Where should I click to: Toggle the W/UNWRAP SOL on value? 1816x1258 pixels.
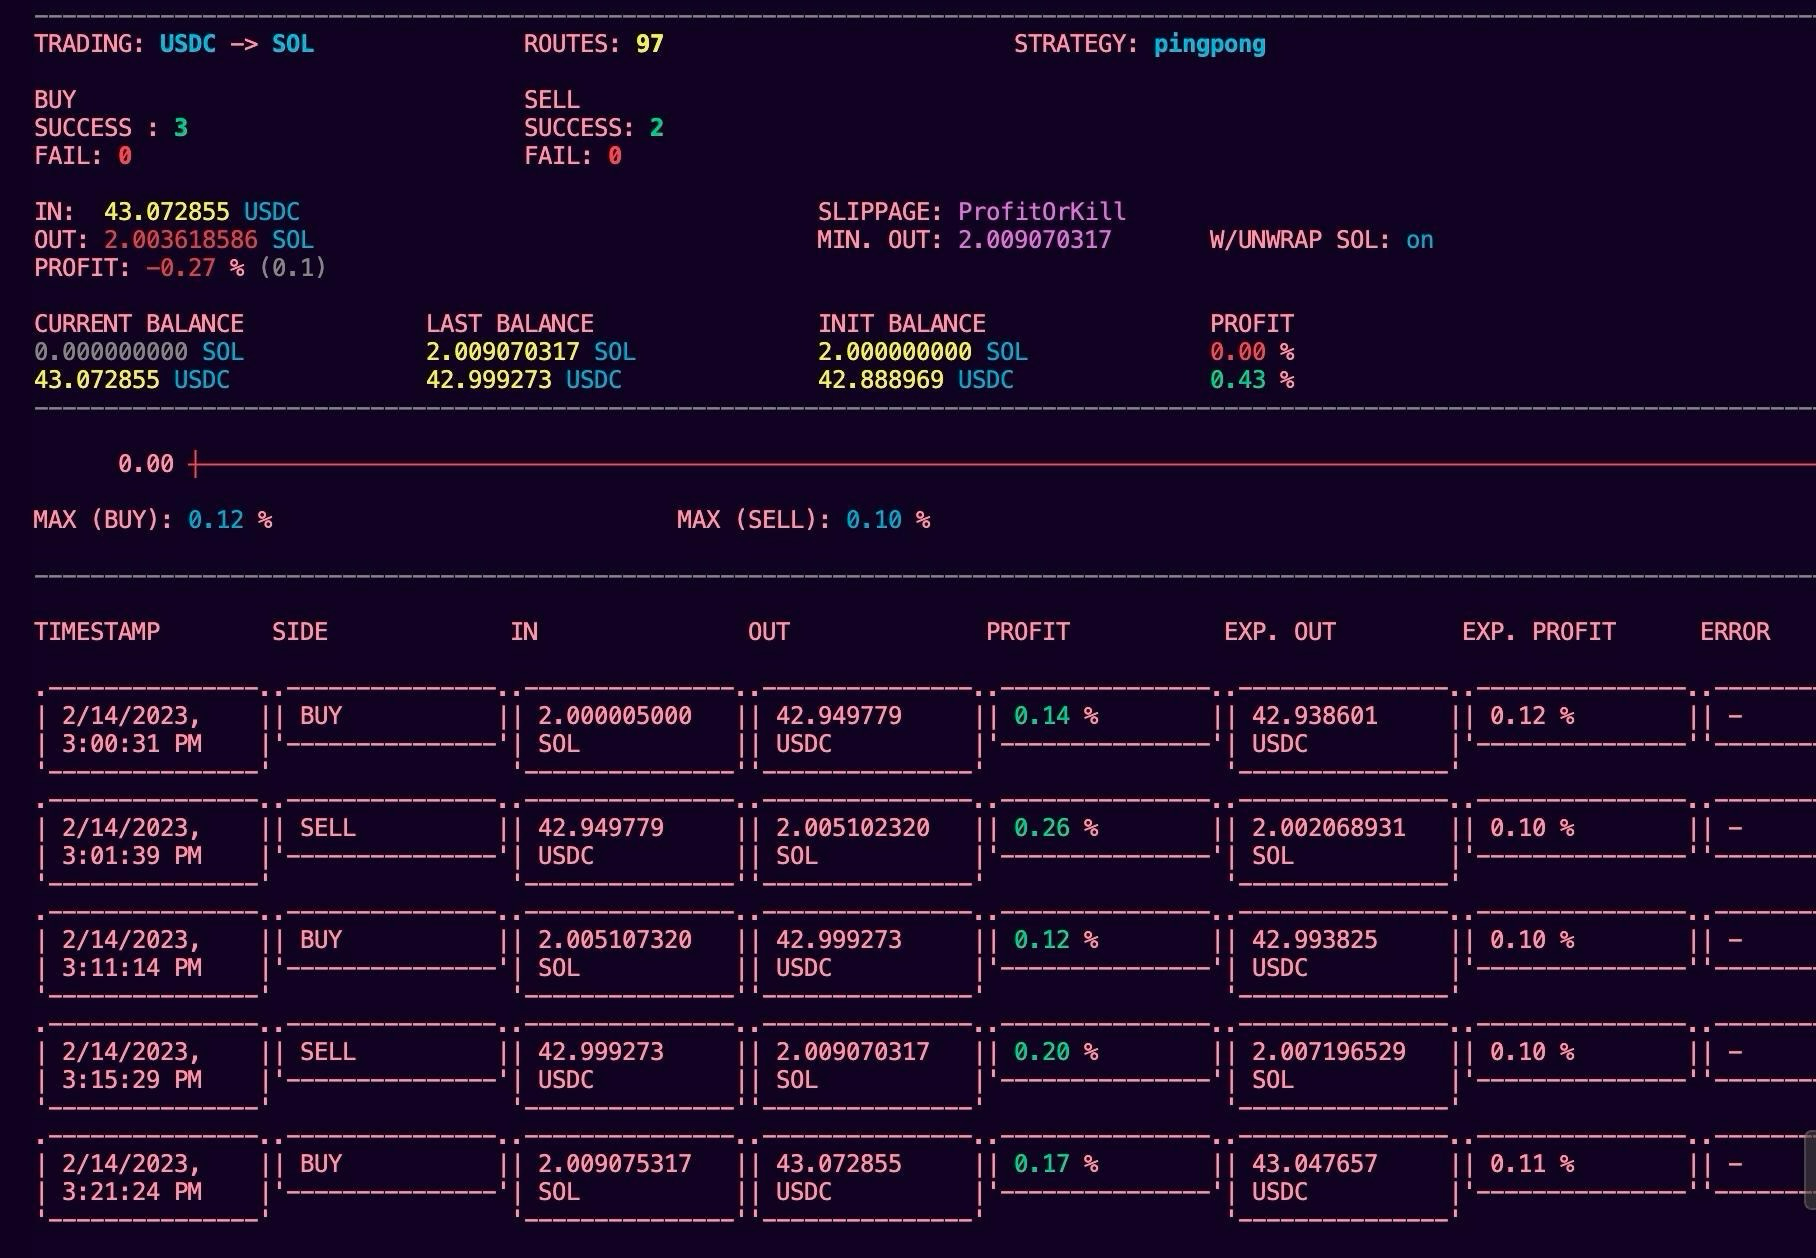pos(1419,240)
